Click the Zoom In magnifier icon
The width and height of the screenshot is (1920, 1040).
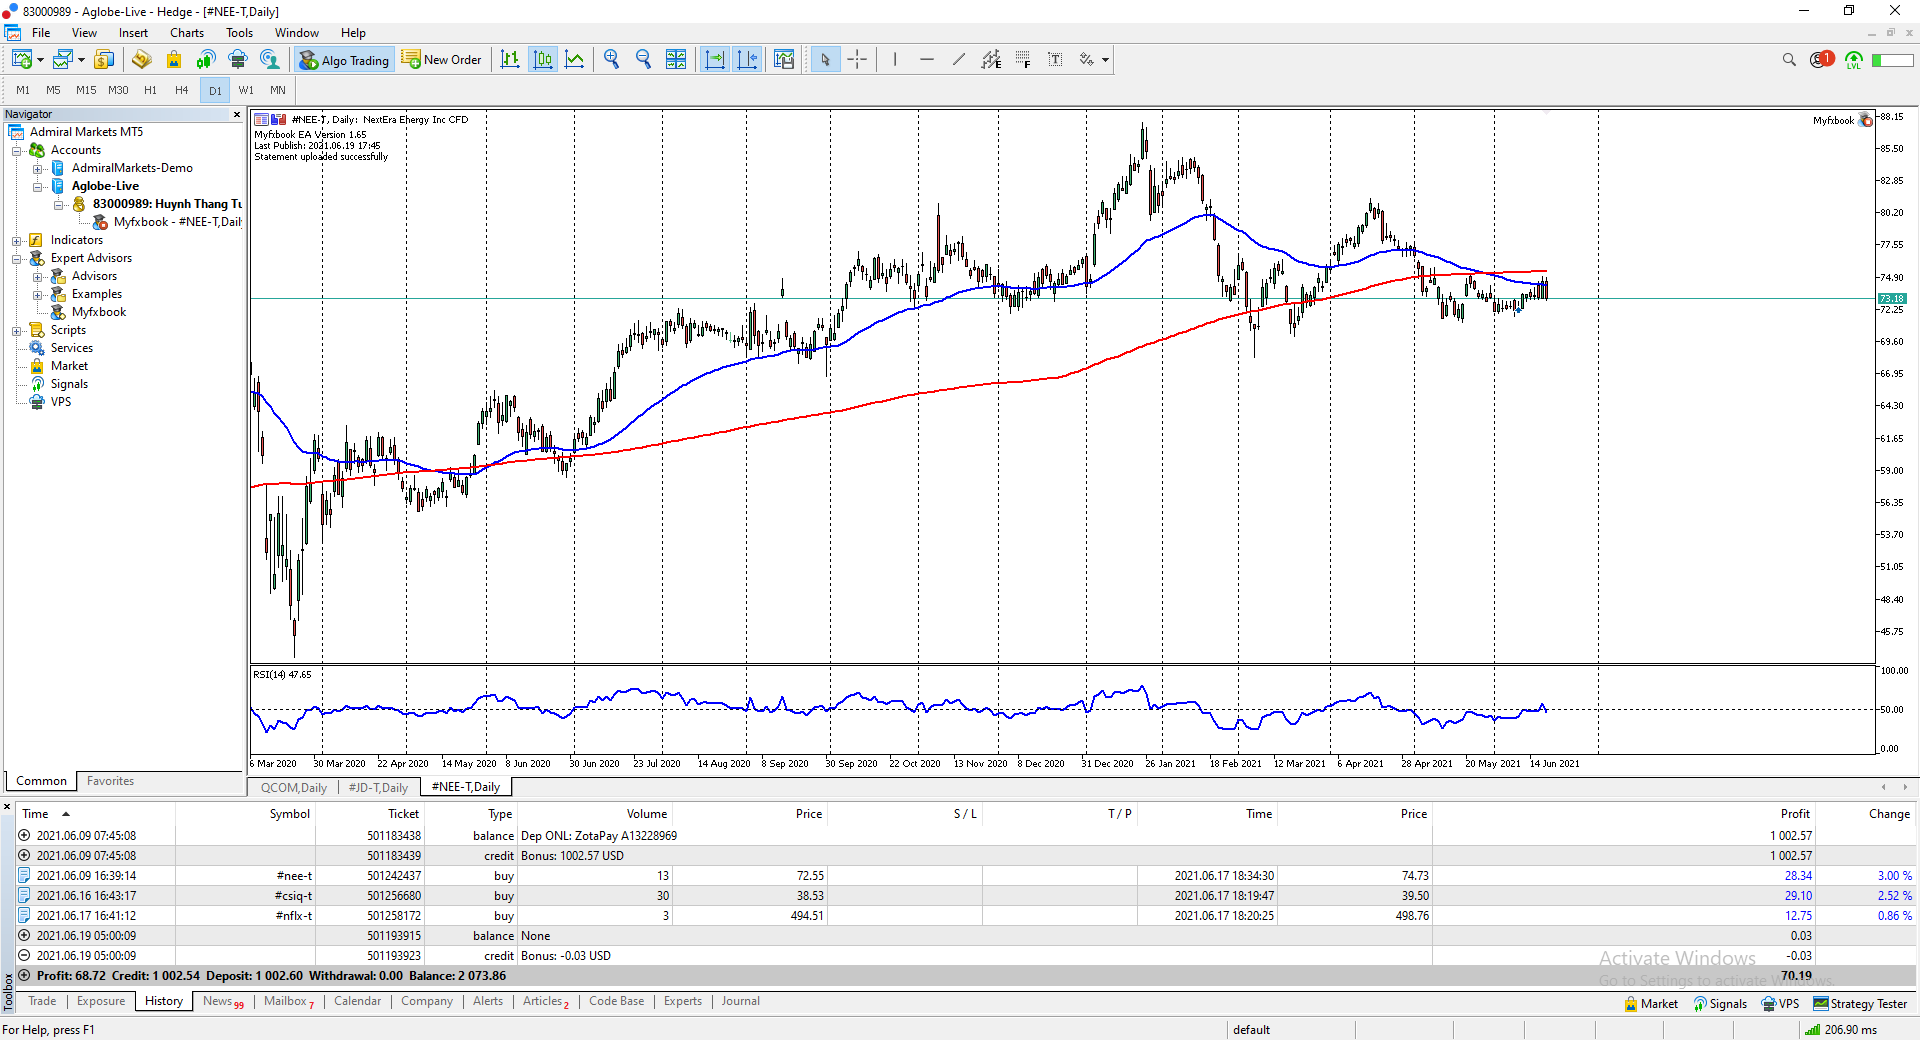click(x=611, y=60)
